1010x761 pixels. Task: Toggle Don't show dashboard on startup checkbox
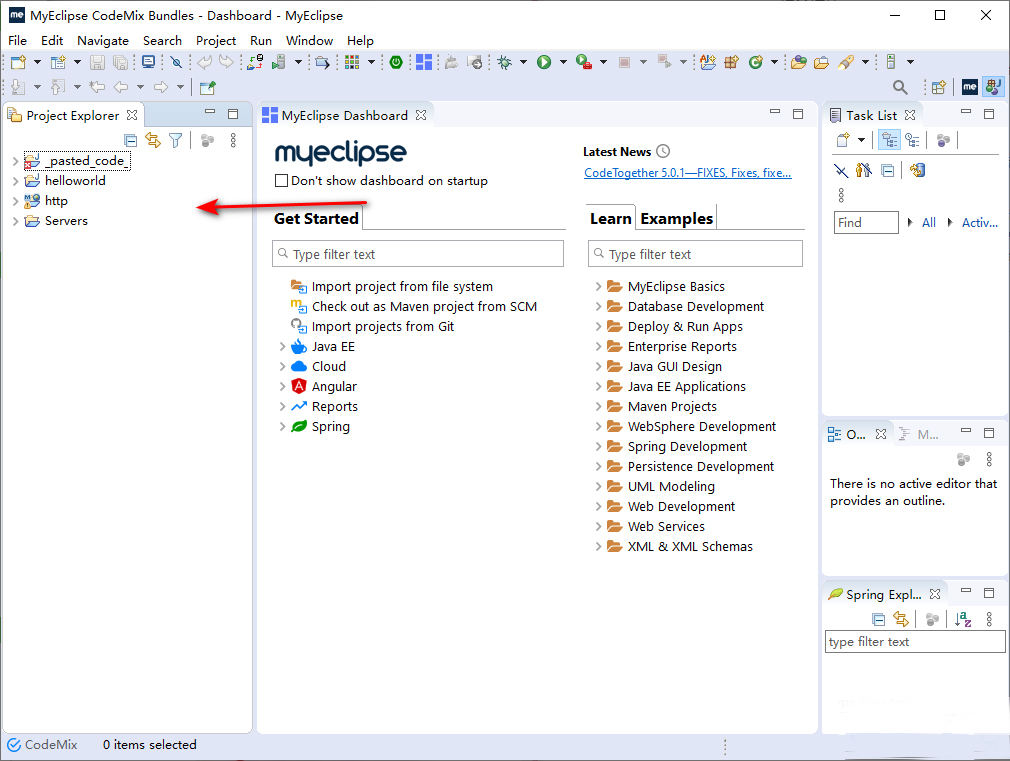click(x=282, y=181)
